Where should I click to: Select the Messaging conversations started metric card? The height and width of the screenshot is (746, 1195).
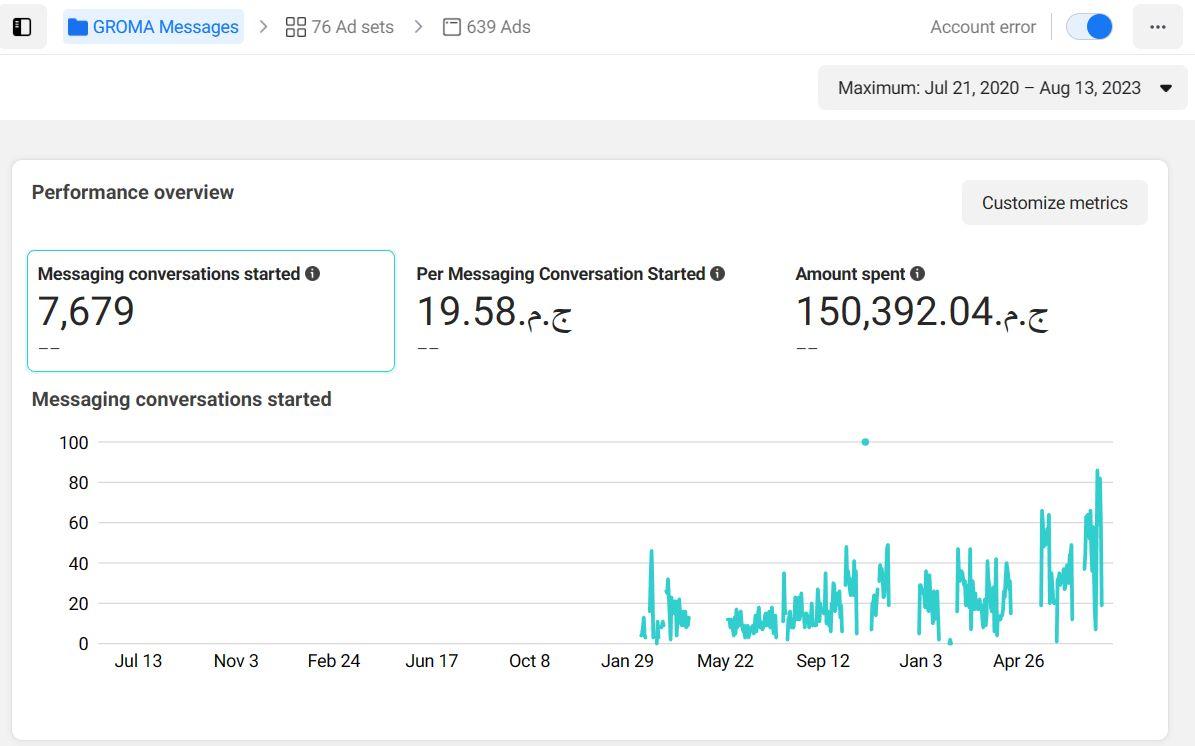(x=210, y=310)
